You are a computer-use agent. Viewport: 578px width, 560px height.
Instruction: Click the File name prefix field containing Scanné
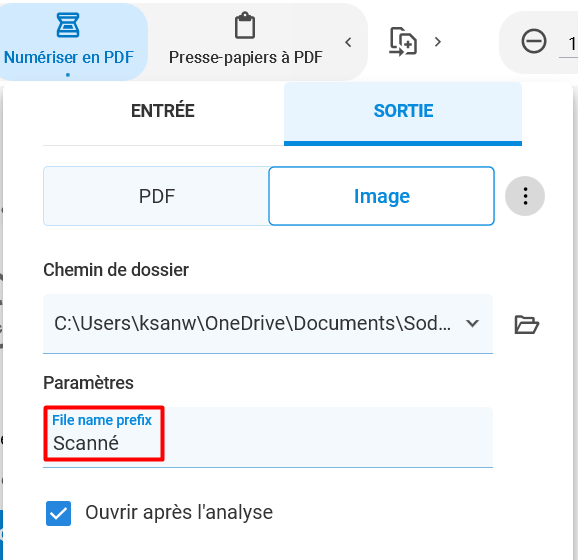point(268,437)
